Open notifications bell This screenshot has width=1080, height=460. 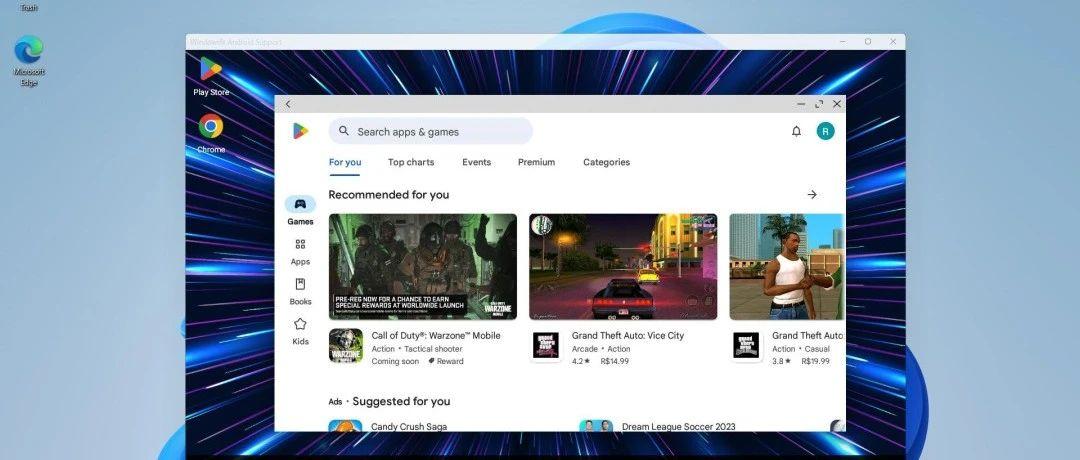[x=796, y=131]
